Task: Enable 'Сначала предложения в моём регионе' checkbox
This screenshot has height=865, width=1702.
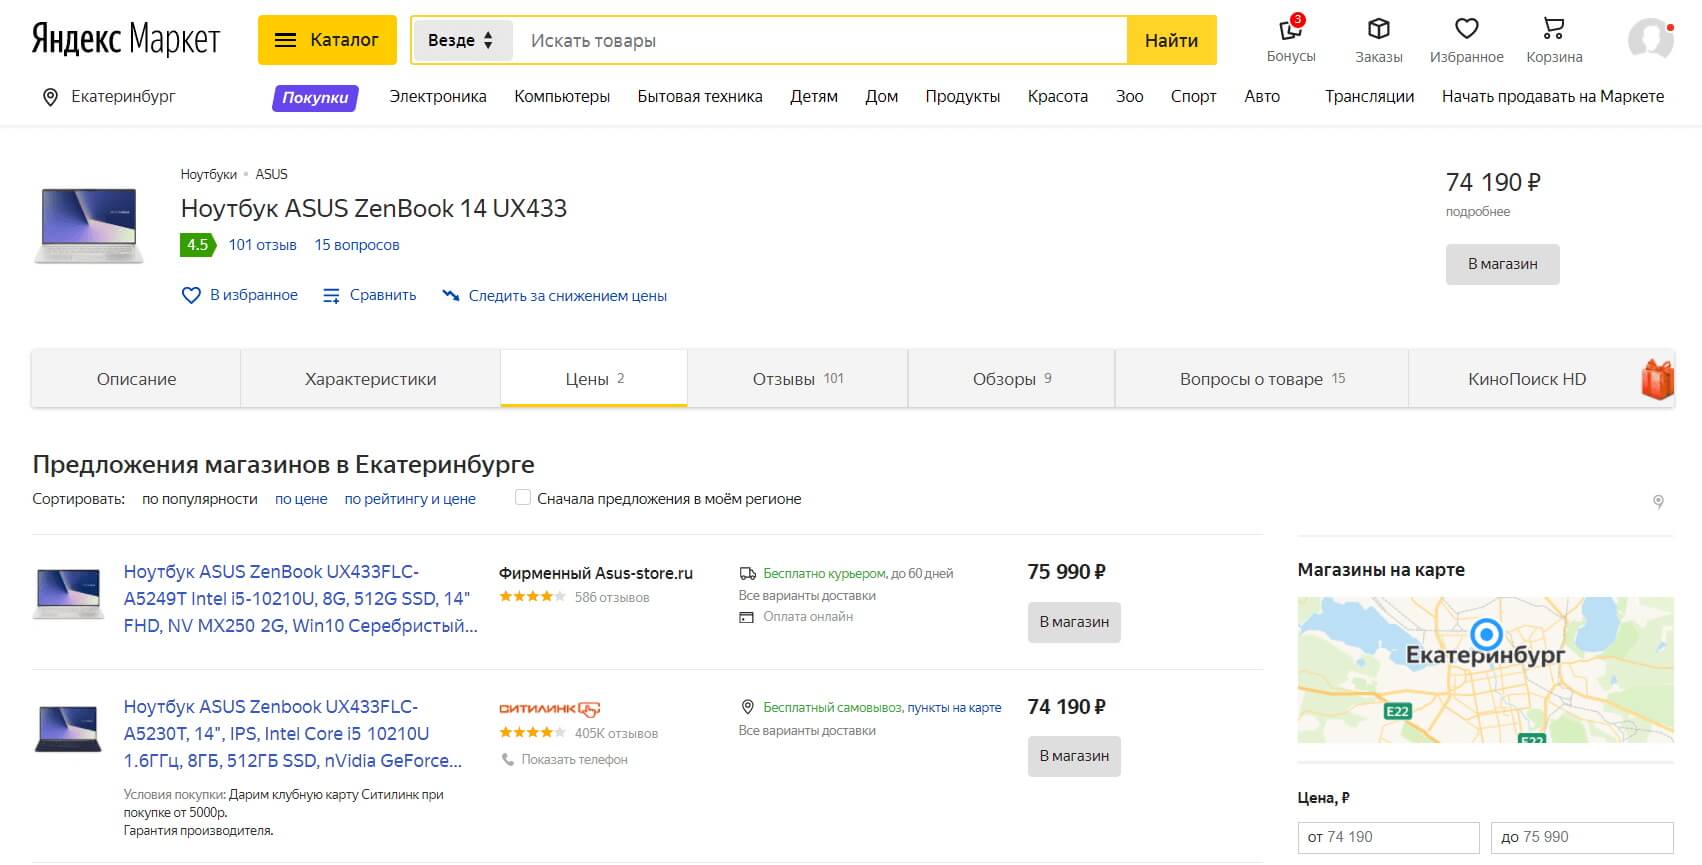Action: [x=523, y=498]
